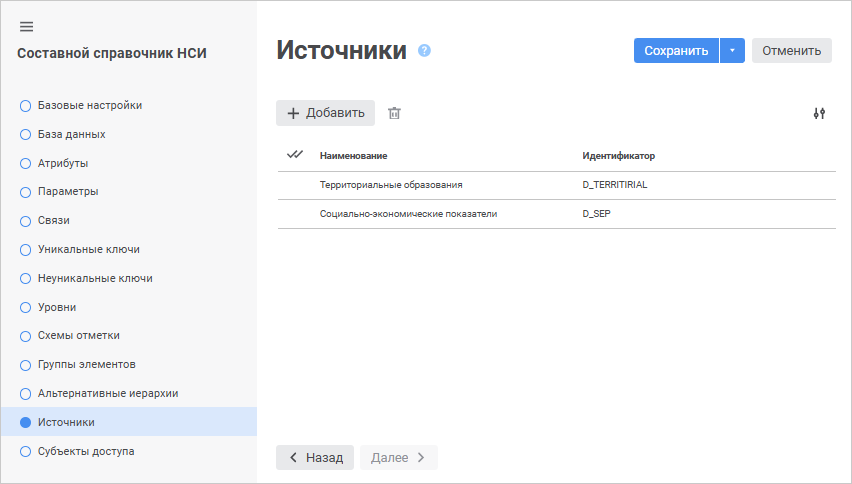Click the Отменить button
This screenshot has width=852, height=484.
pyautogui.click(x=791, y=51)
